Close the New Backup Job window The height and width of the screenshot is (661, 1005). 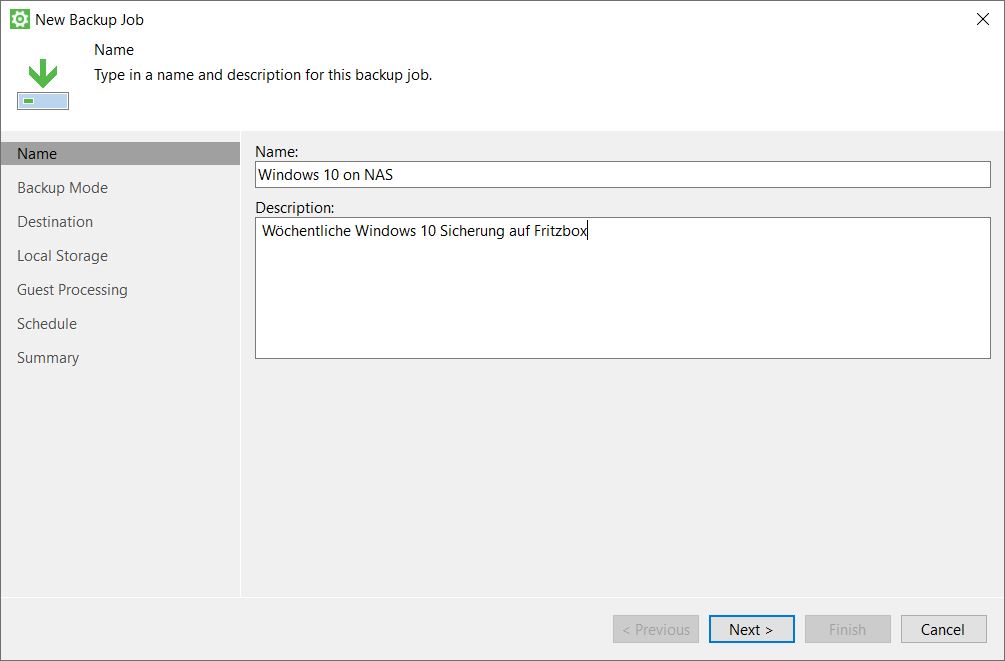982,19
